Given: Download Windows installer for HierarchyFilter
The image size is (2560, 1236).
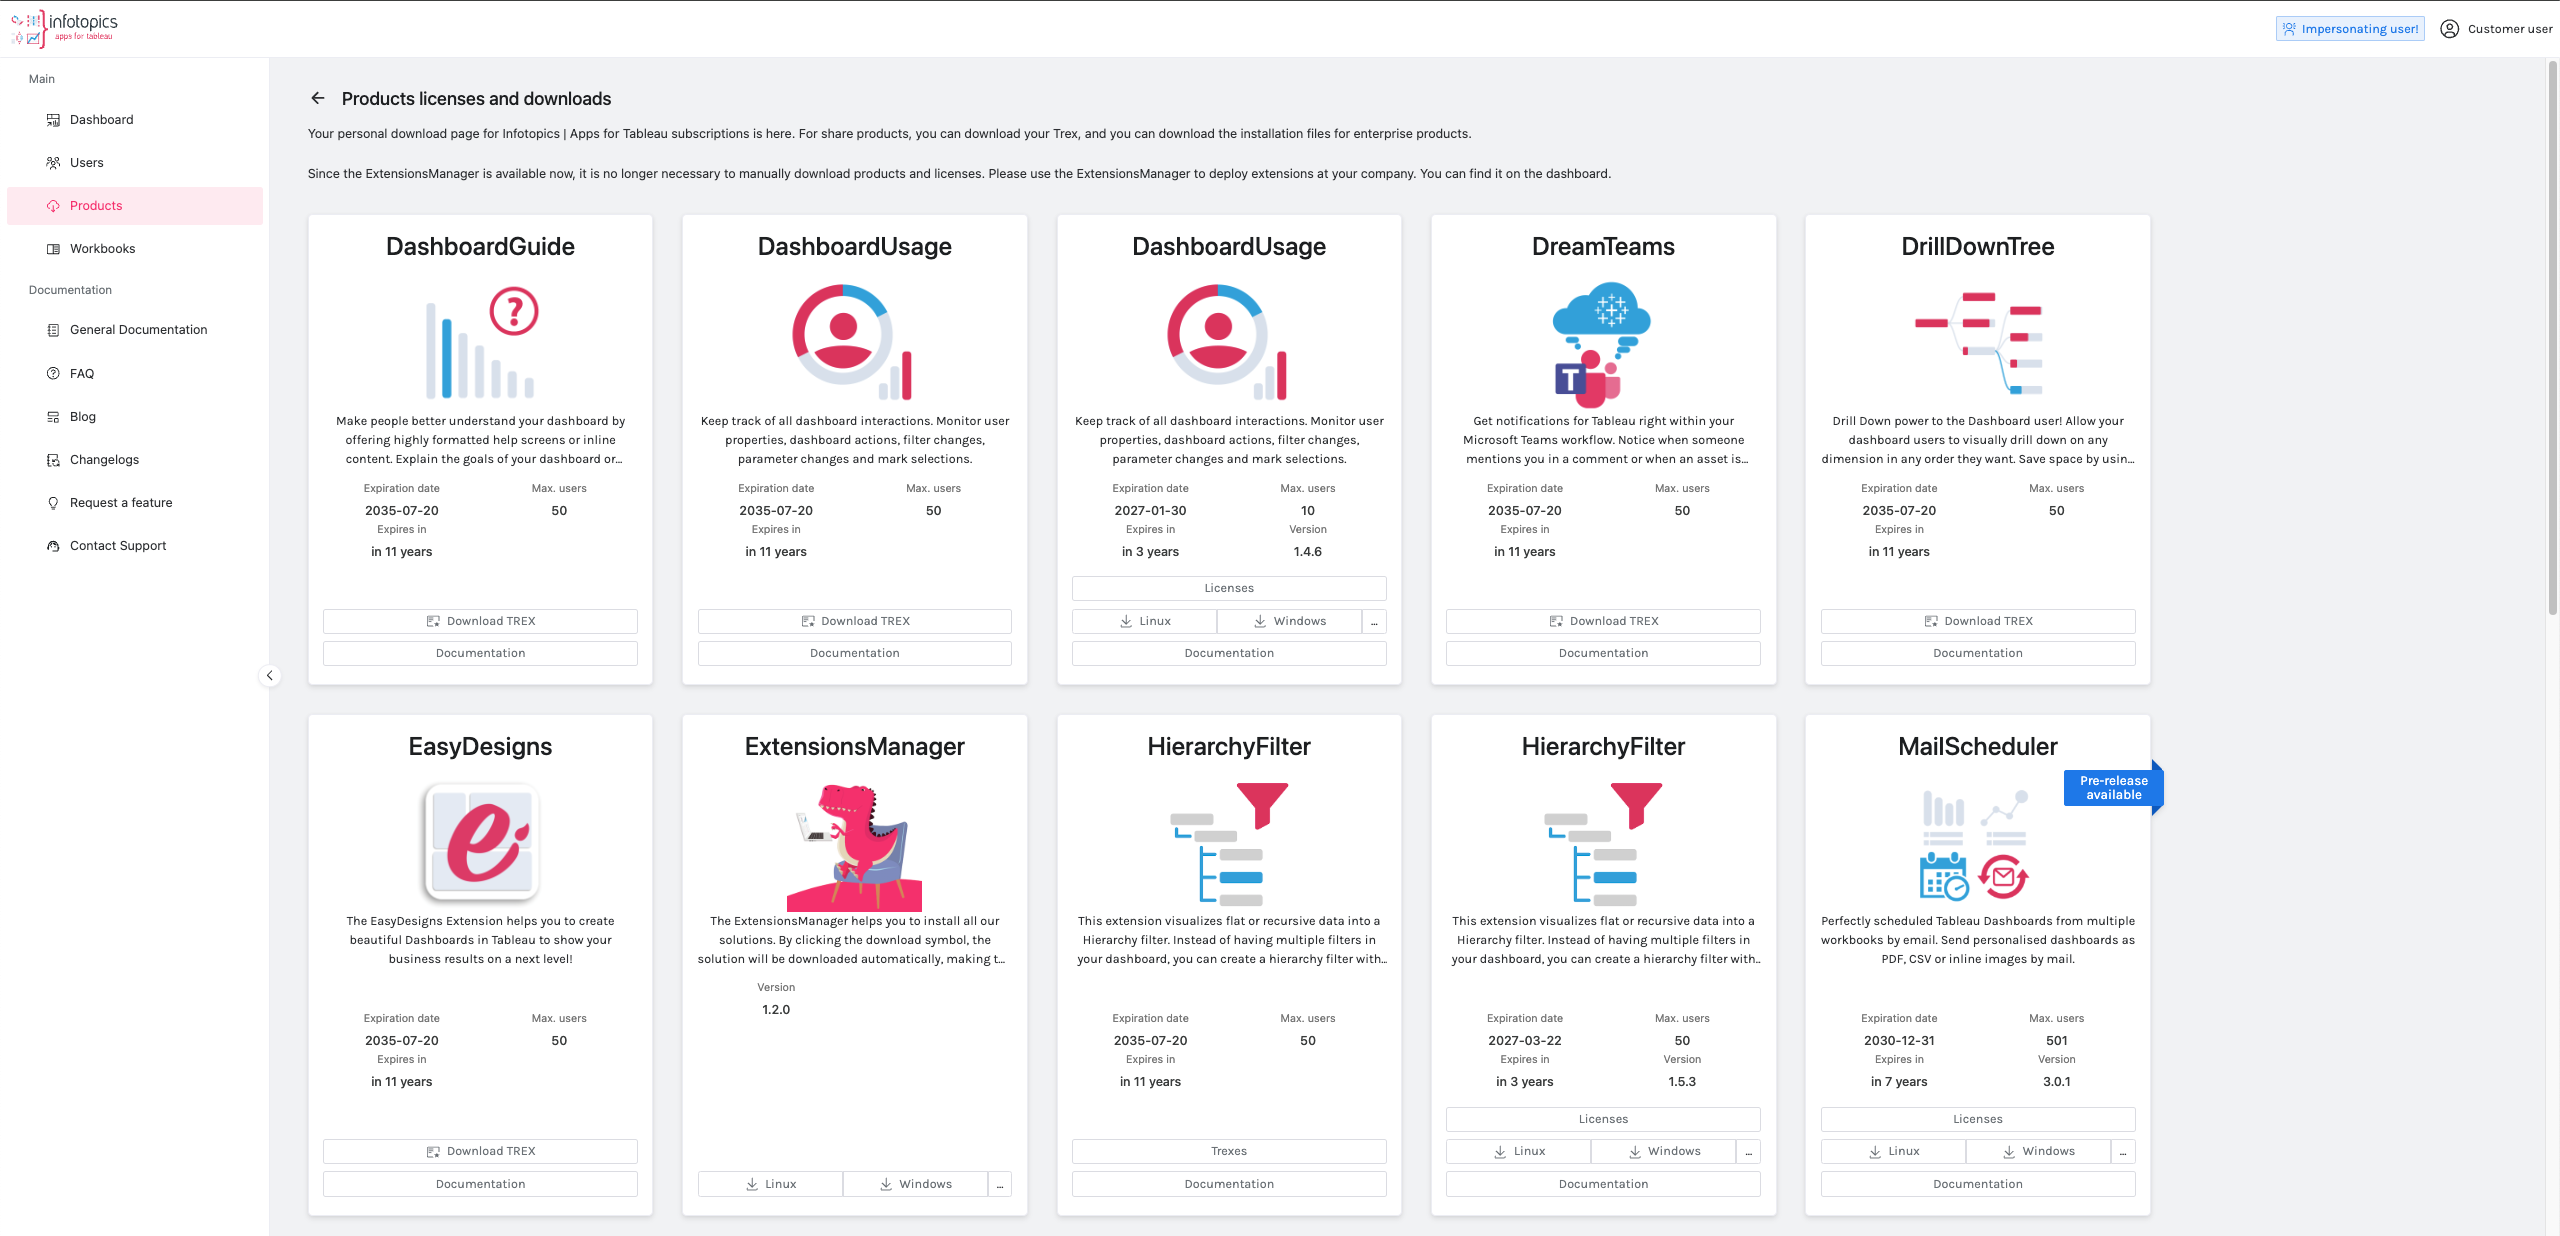Looking at the screenshot, I should coord(1664,1152).
